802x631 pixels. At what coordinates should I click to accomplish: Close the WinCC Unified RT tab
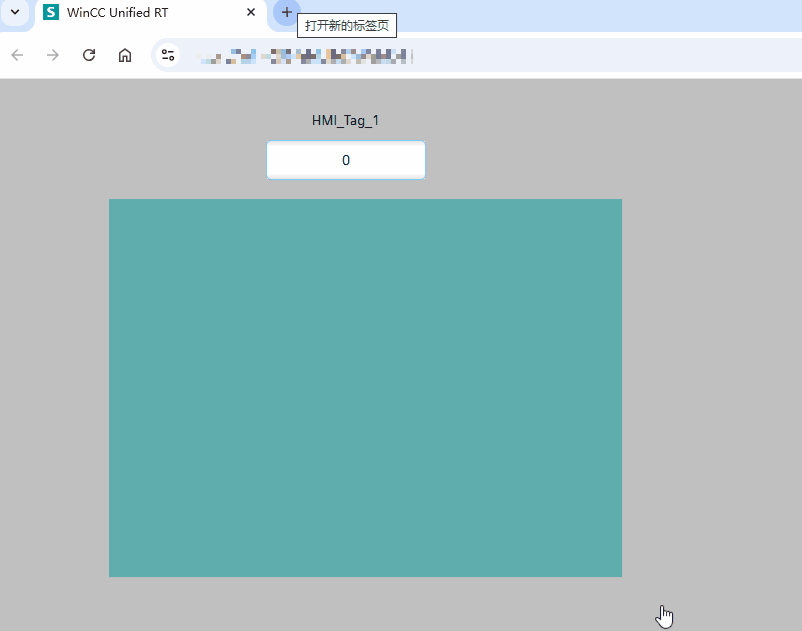coord(252,13)
